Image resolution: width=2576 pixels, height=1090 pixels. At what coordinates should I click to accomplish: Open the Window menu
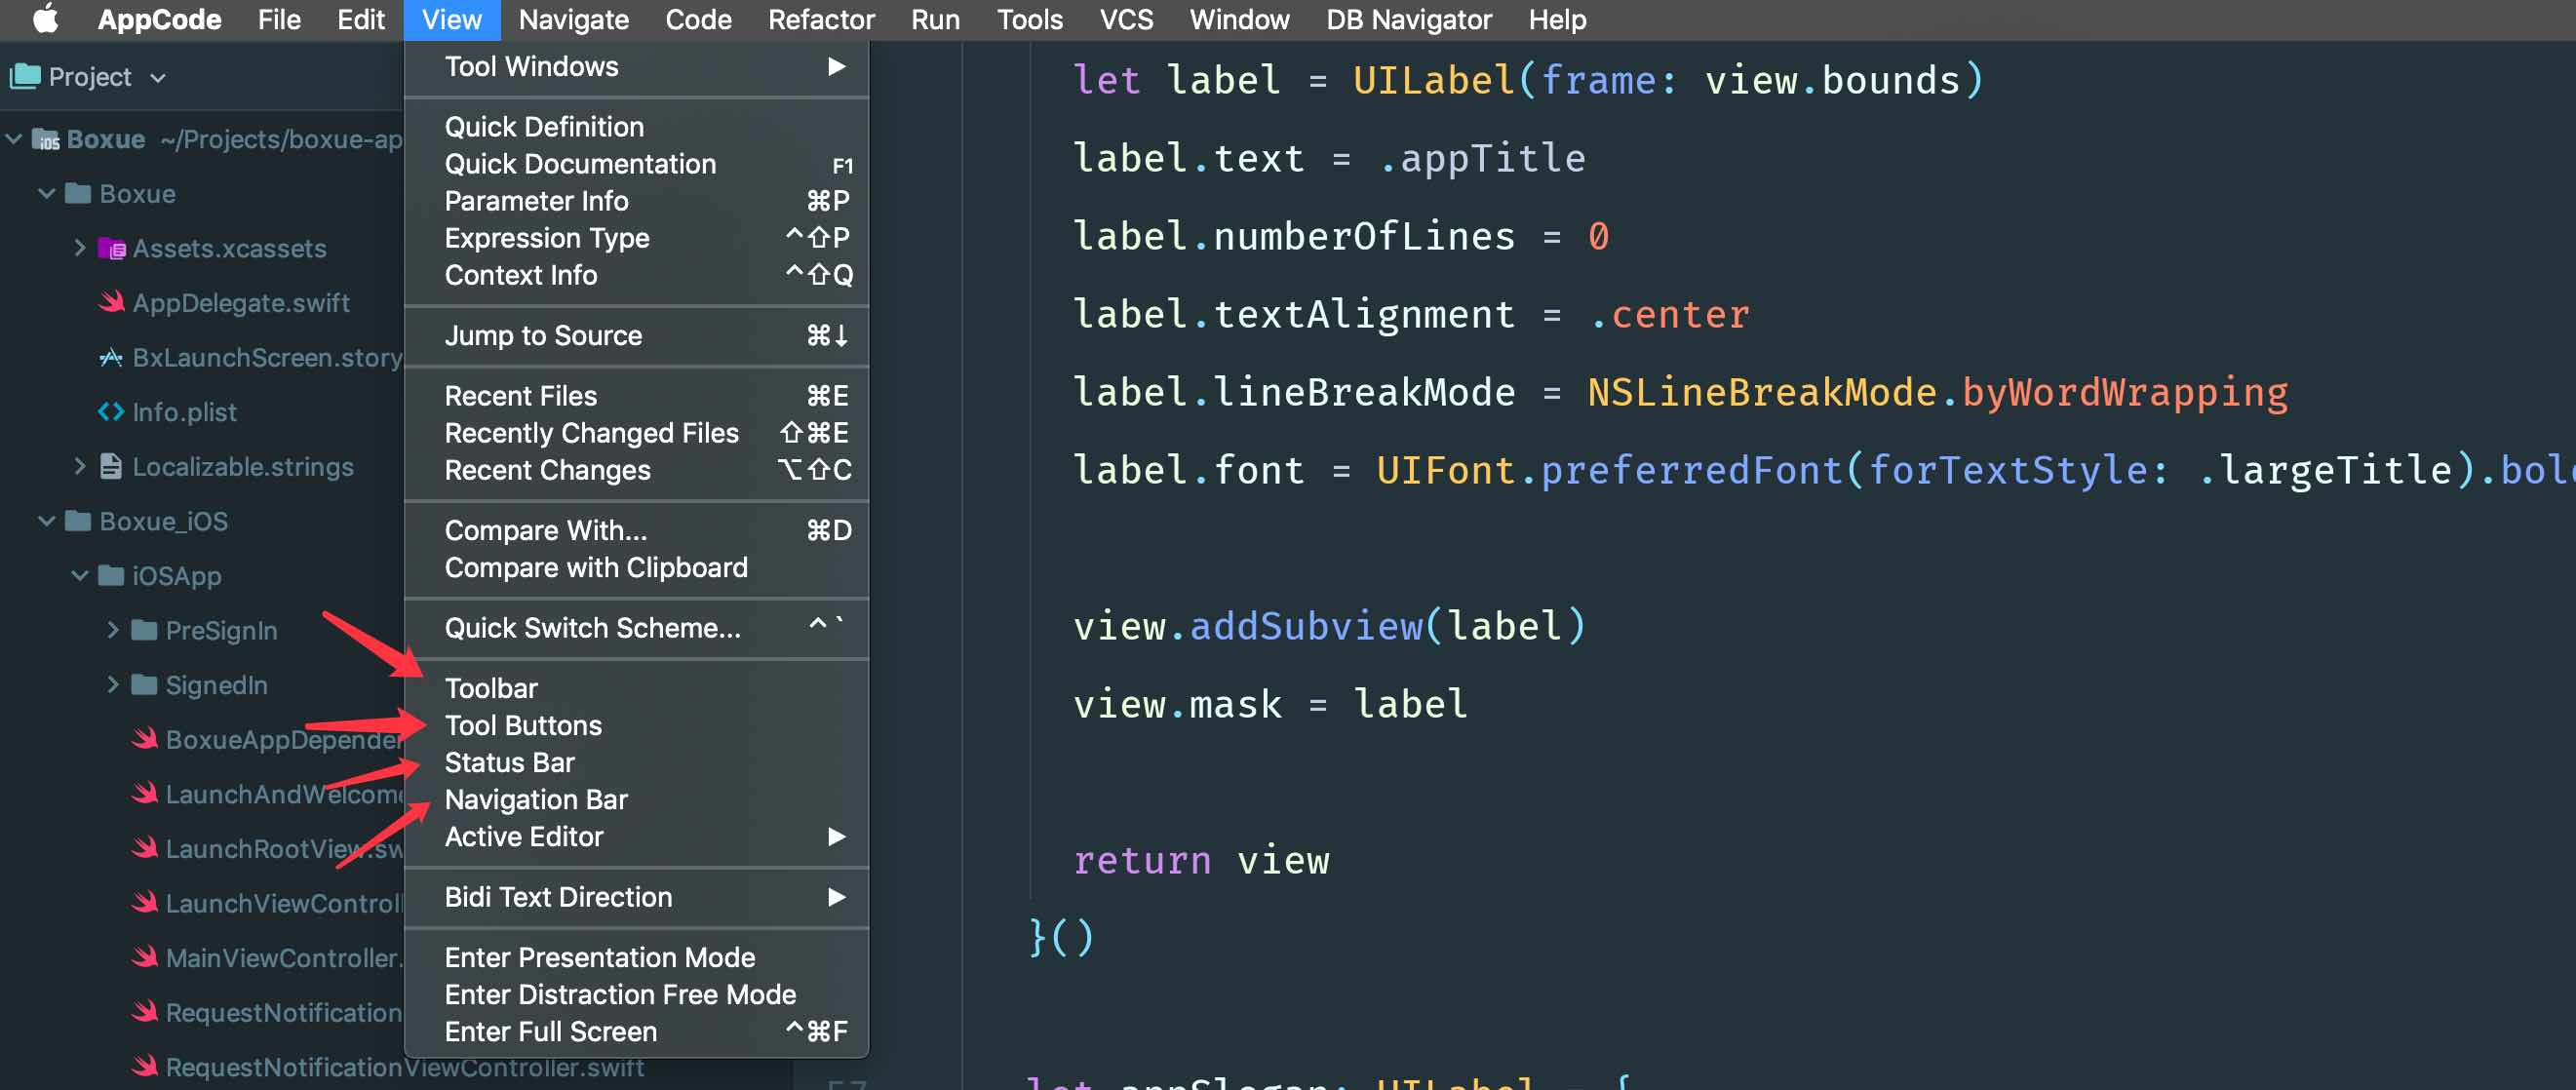pos(1239,19)
